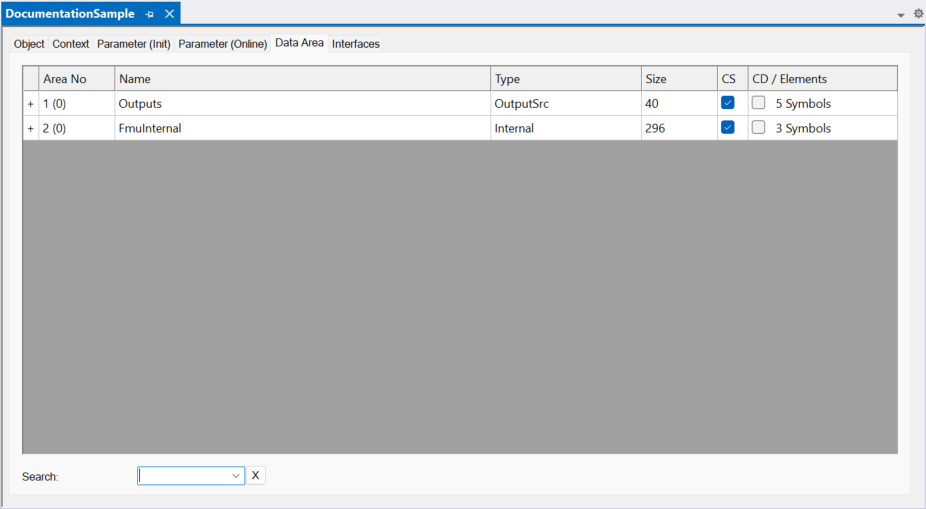
Task: Switch to the Object tab
Action: tap(29, 44)
